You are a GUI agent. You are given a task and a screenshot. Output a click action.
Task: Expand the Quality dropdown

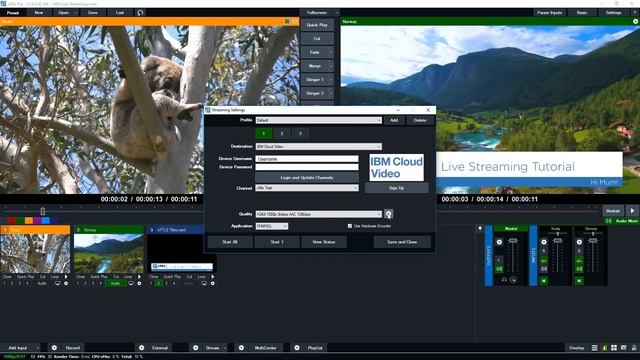click(379, 214)
